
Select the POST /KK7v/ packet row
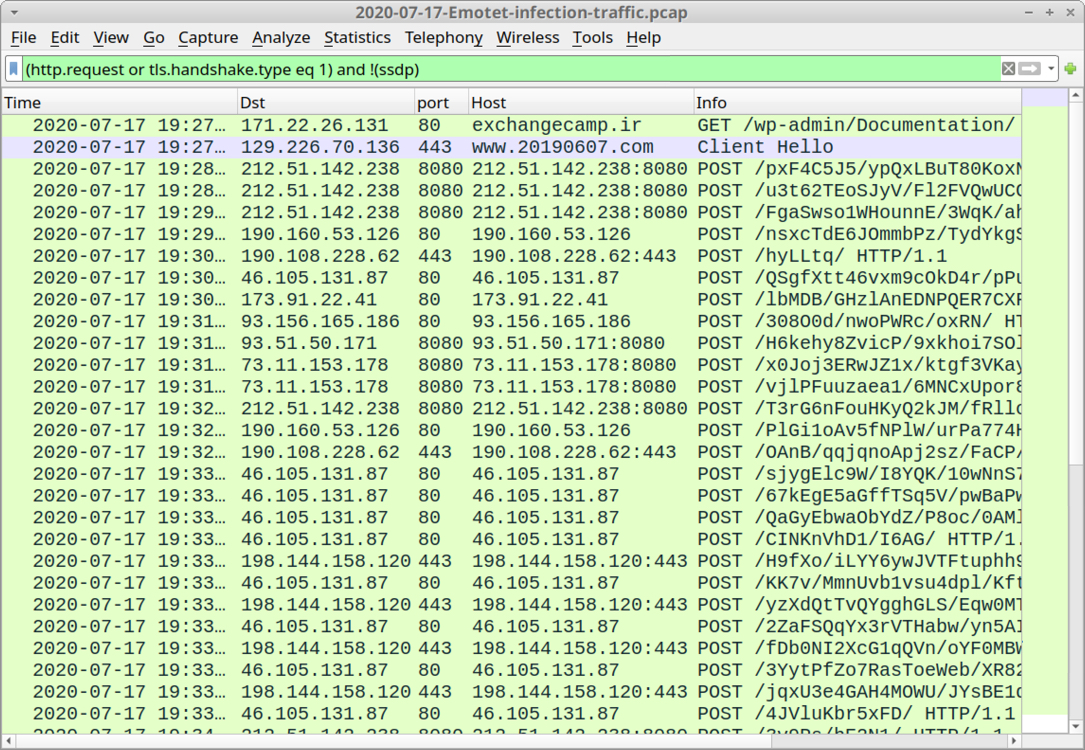click(511, 583)
